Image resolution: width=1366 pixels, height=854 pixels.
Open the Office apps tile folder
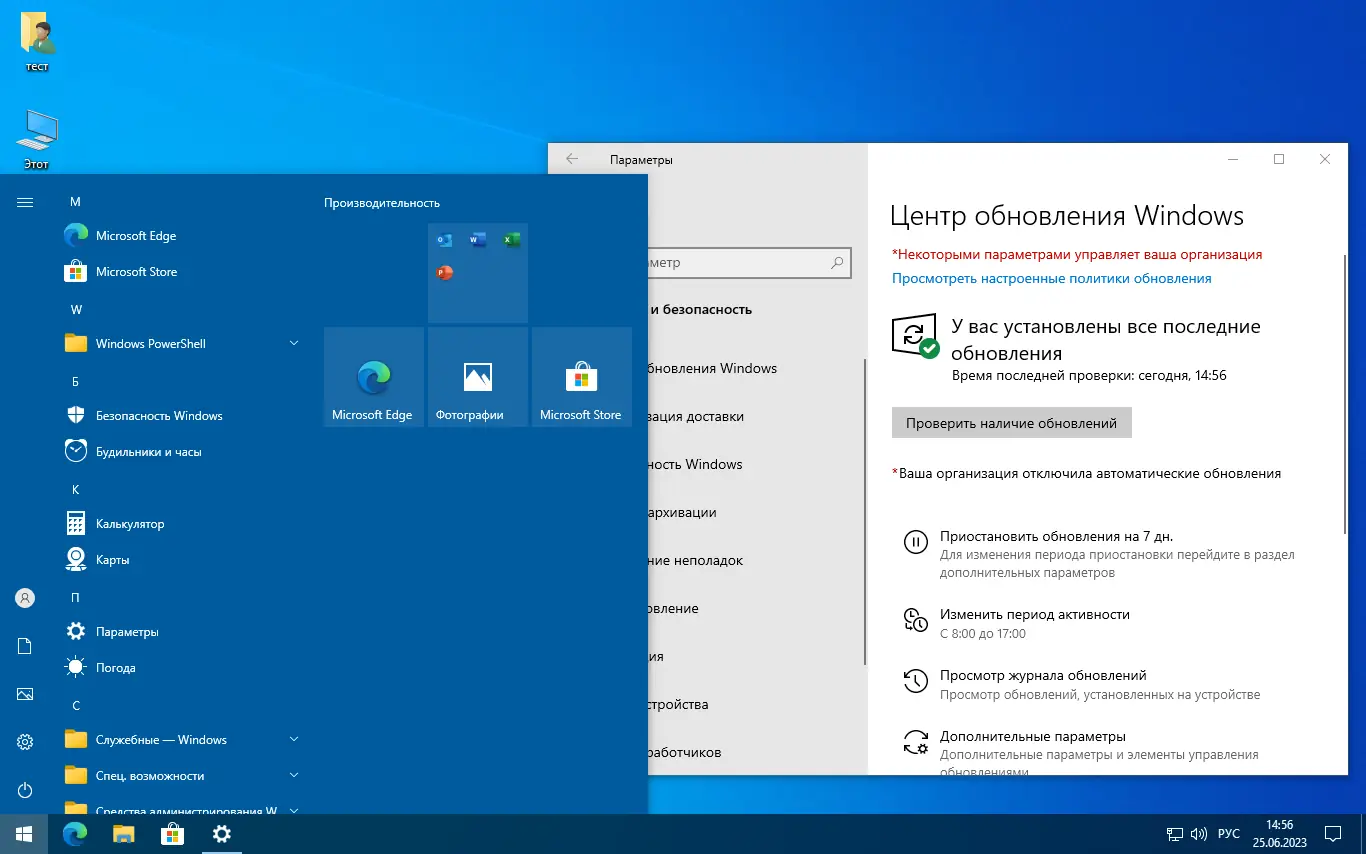click(x=478, y=273)
